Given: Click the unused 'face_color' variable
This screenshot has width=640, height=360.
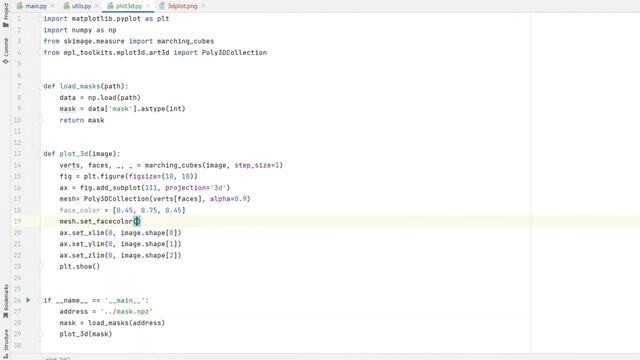Looking at the screenshot, I should coord(80,210).
